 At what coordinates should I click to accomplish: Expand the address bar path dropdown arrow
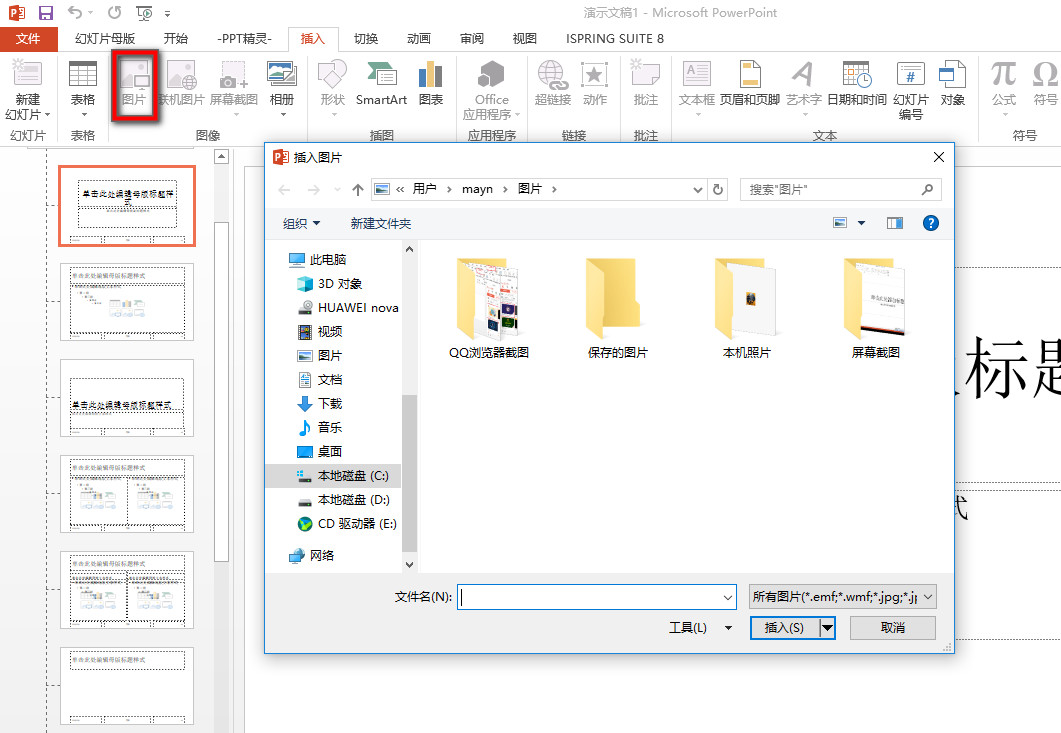coord(698,190)
